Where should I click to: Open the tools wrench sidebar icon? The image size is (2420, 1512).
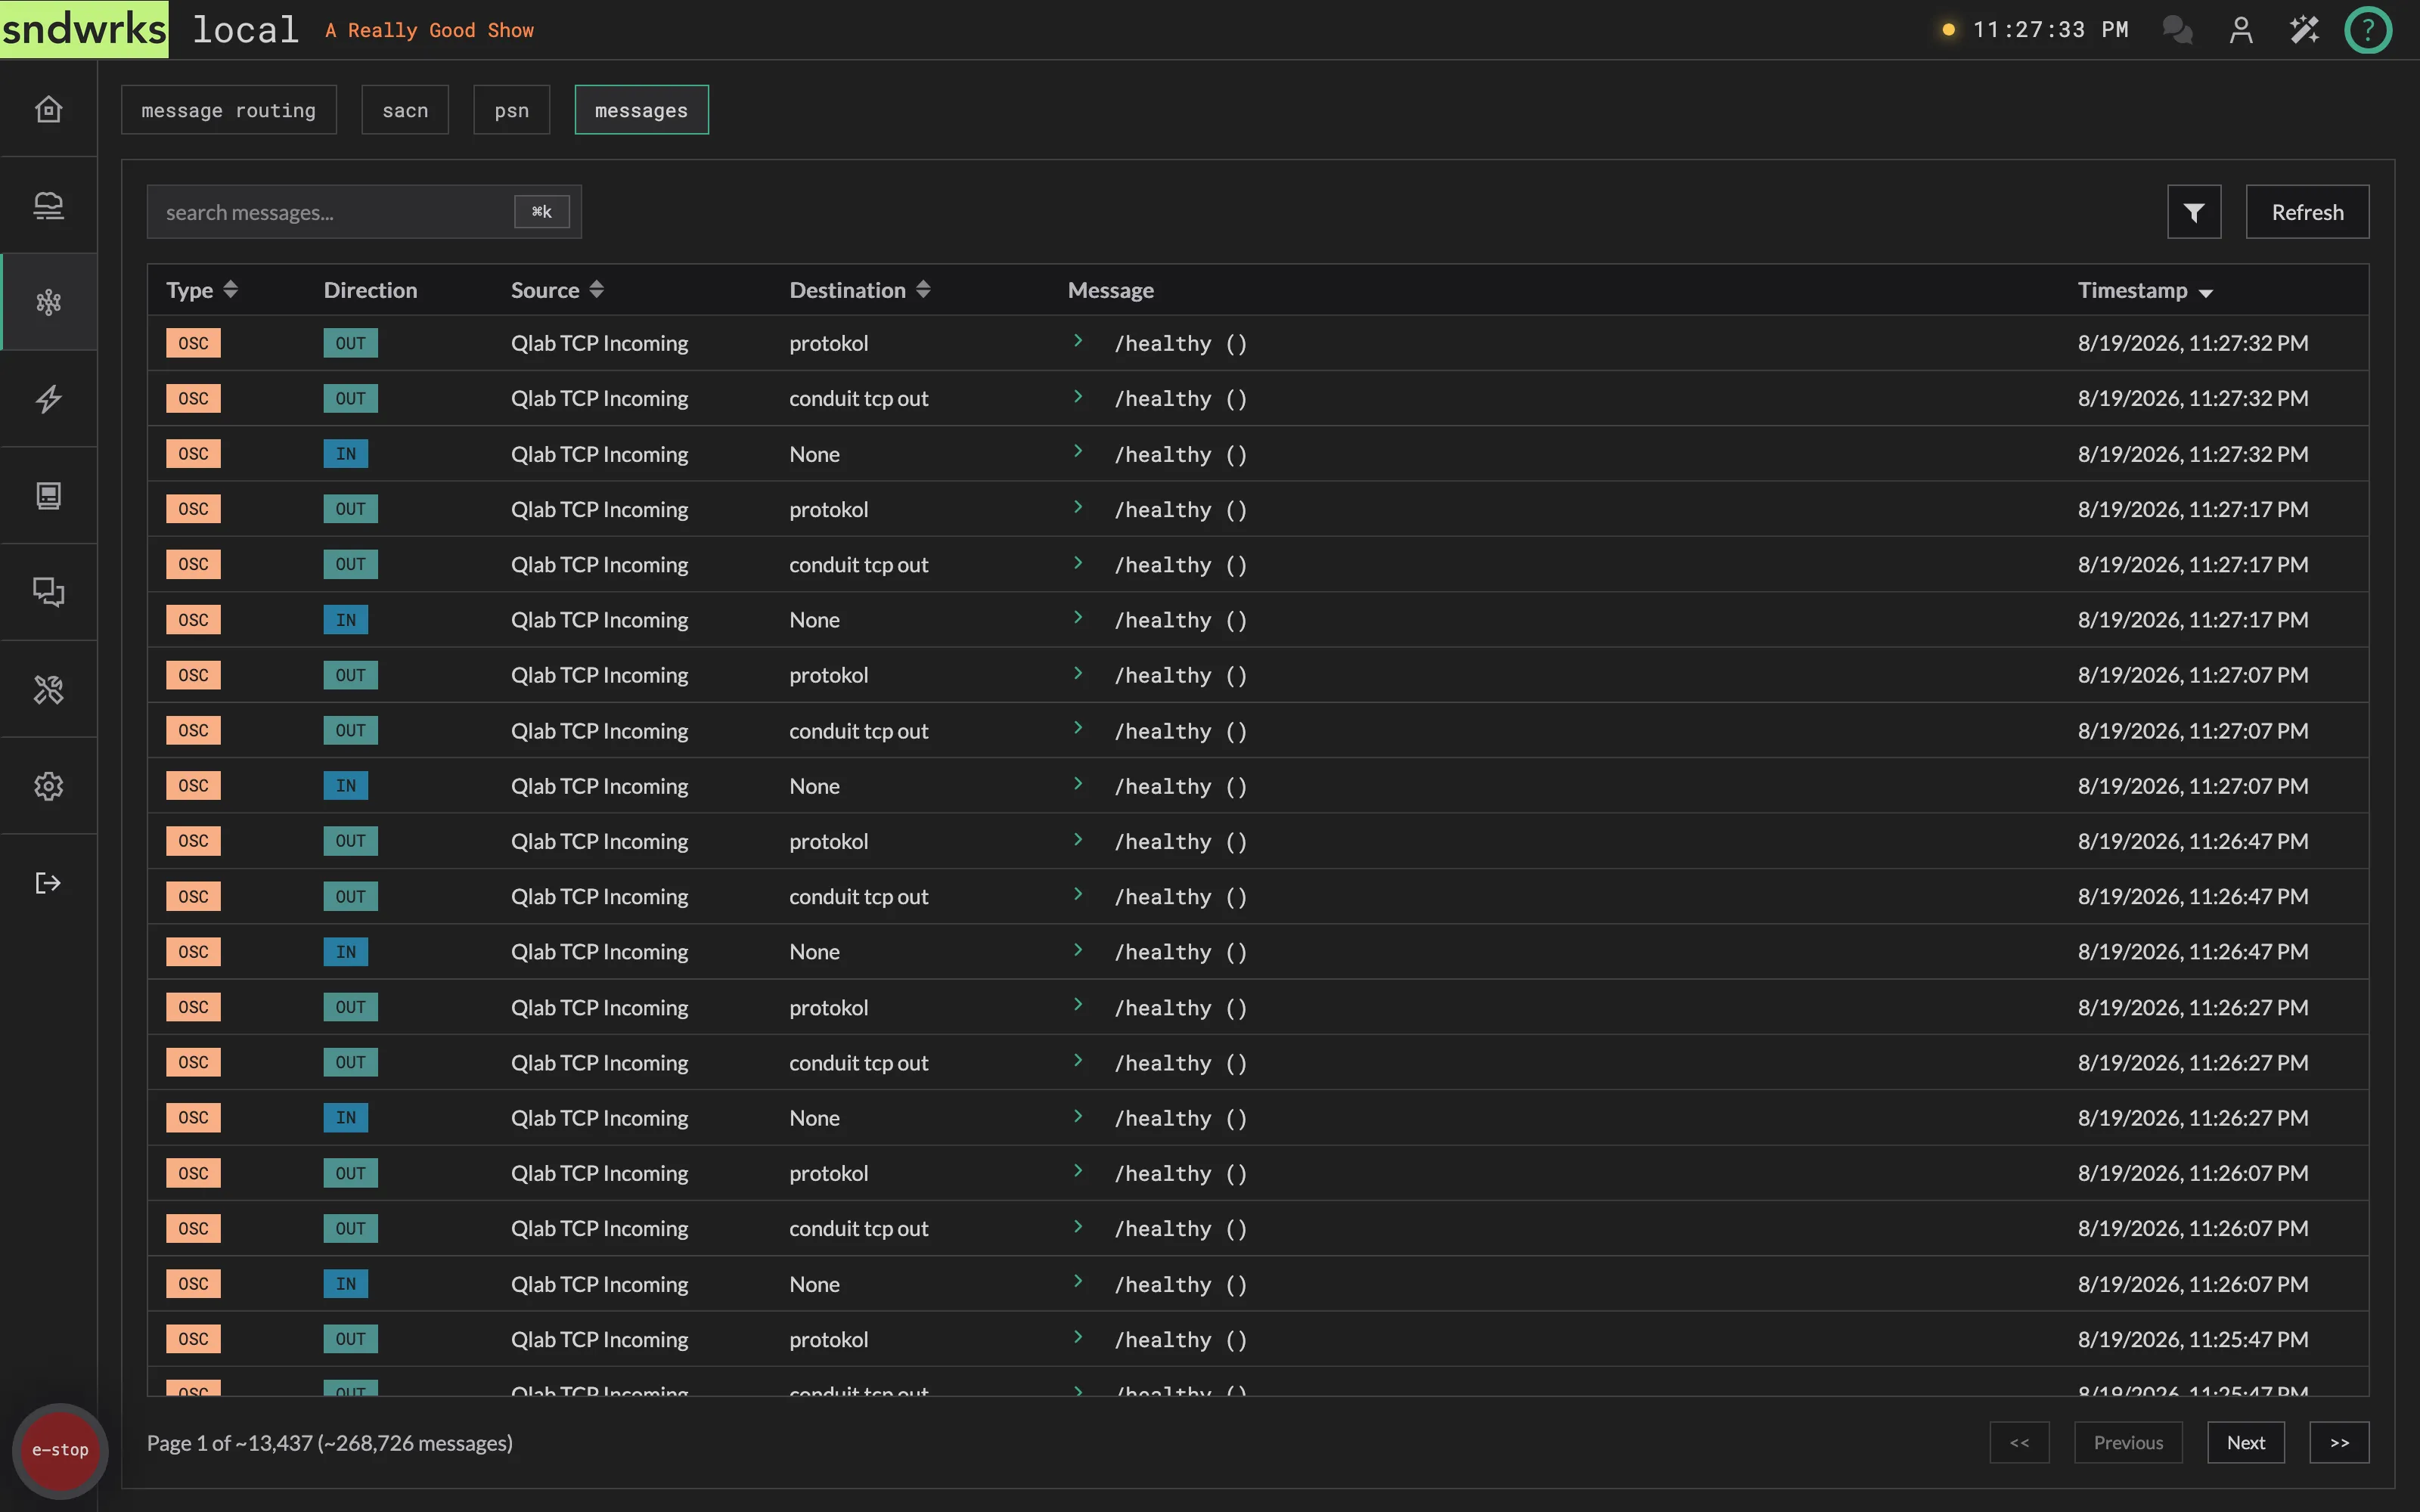pyautogui.click(x=48, y=689)
